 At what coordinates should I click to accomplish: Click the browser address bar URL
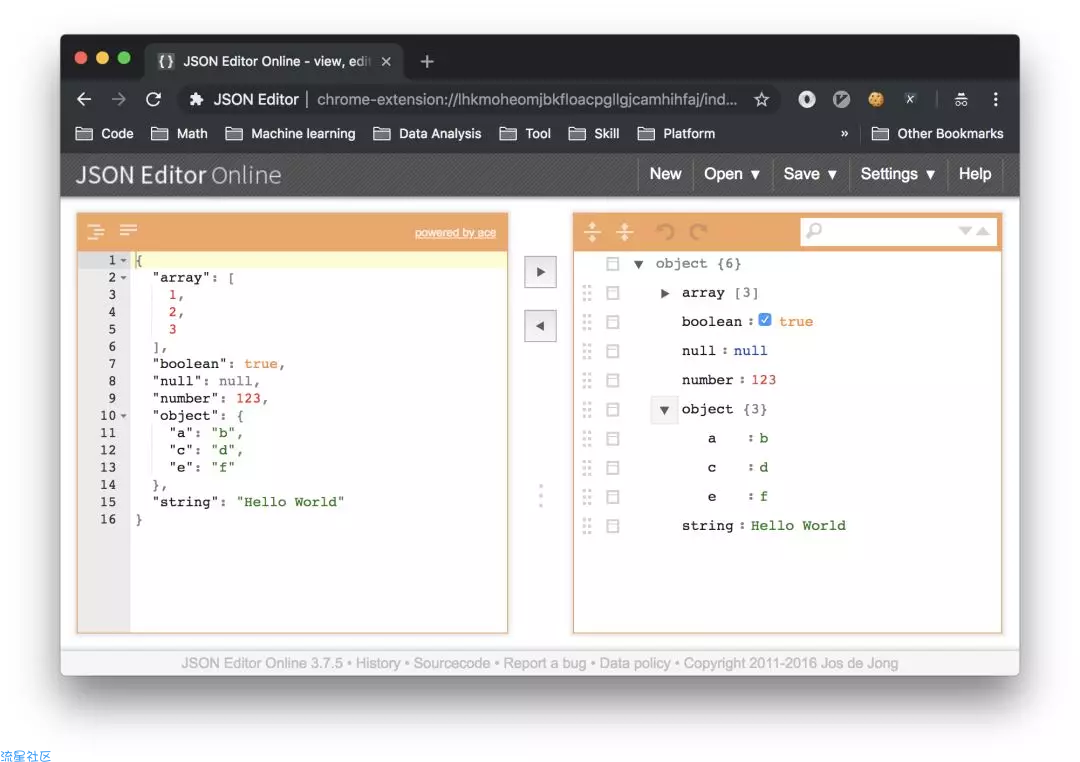coord(527,100)
